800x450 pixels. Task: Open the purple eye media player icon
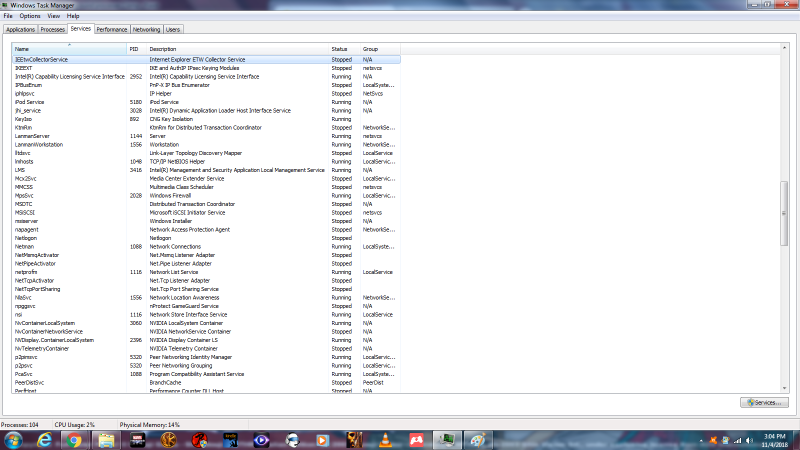261,440
